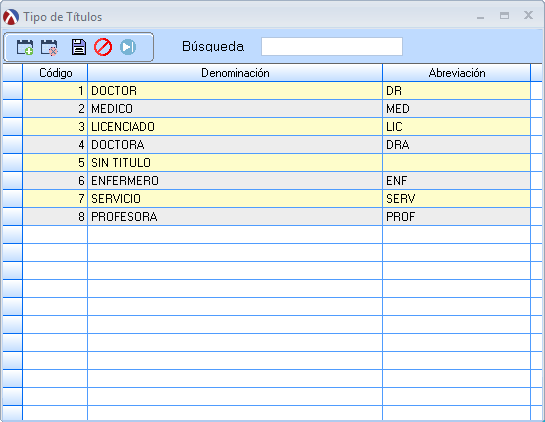Click inside the Búsqueda search field

pos(332,47)
